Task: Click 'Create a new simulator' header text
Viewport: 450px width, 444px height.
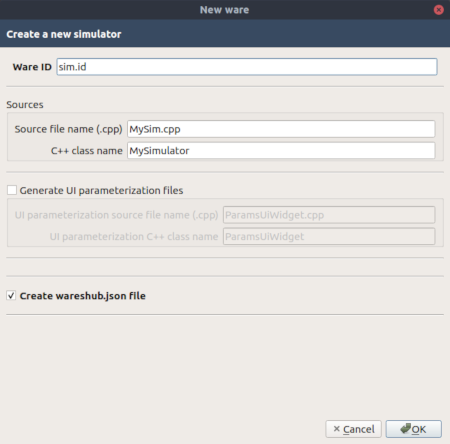Action: (64, 34)
